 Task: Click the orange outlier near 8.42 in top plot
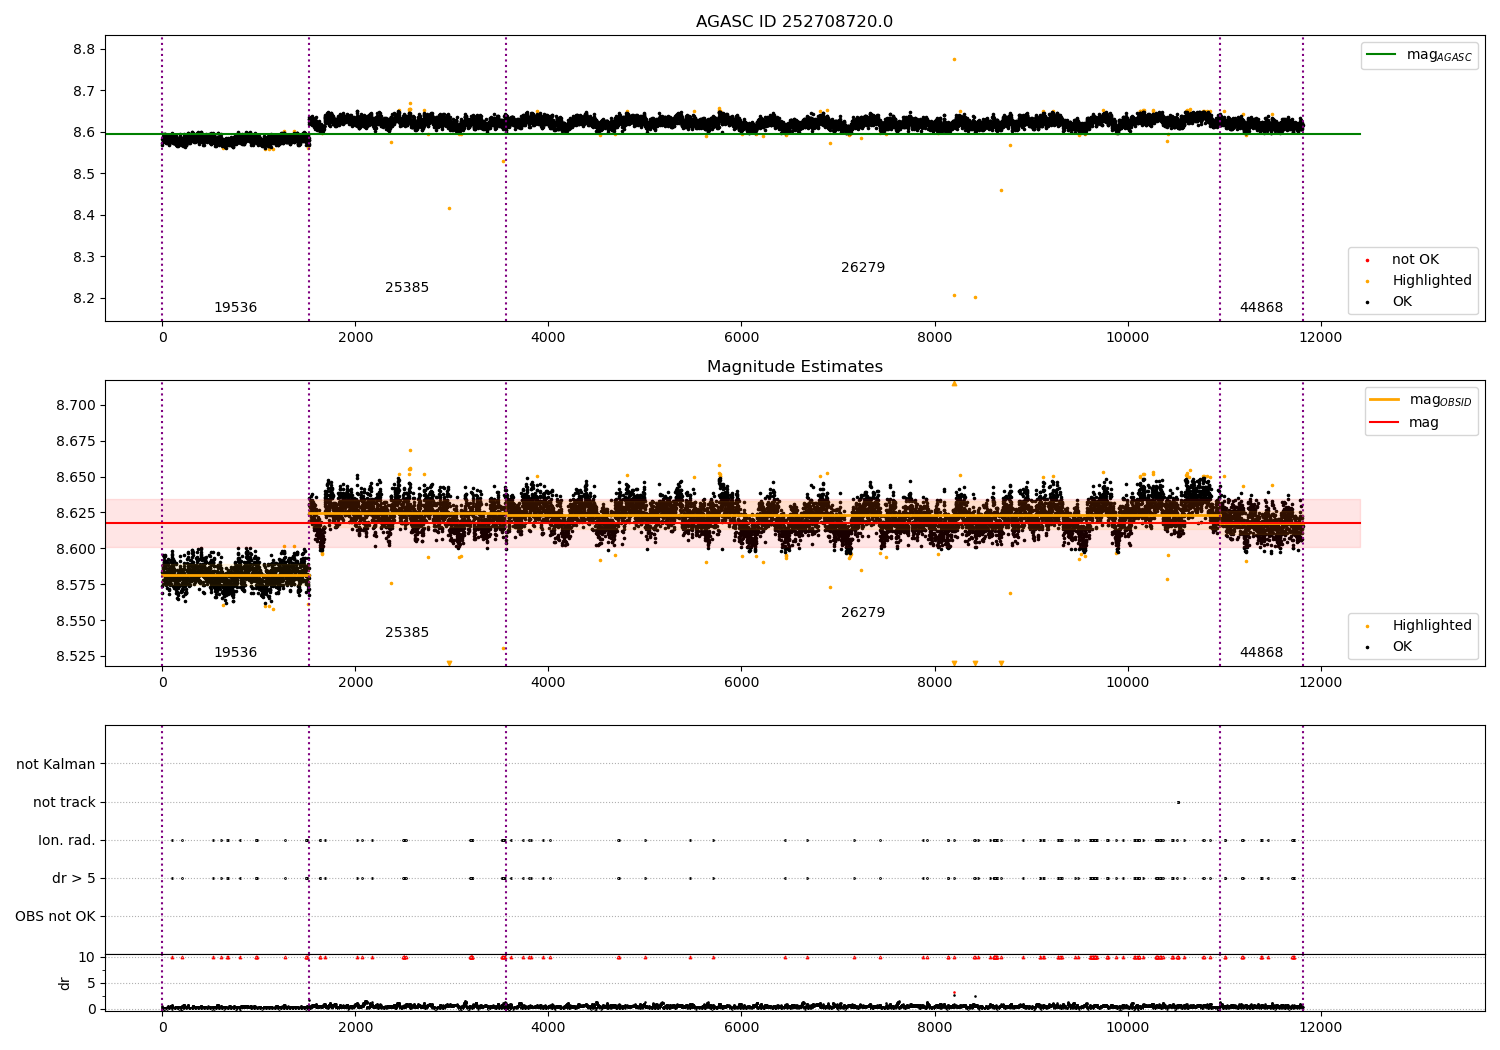[449, 208]
